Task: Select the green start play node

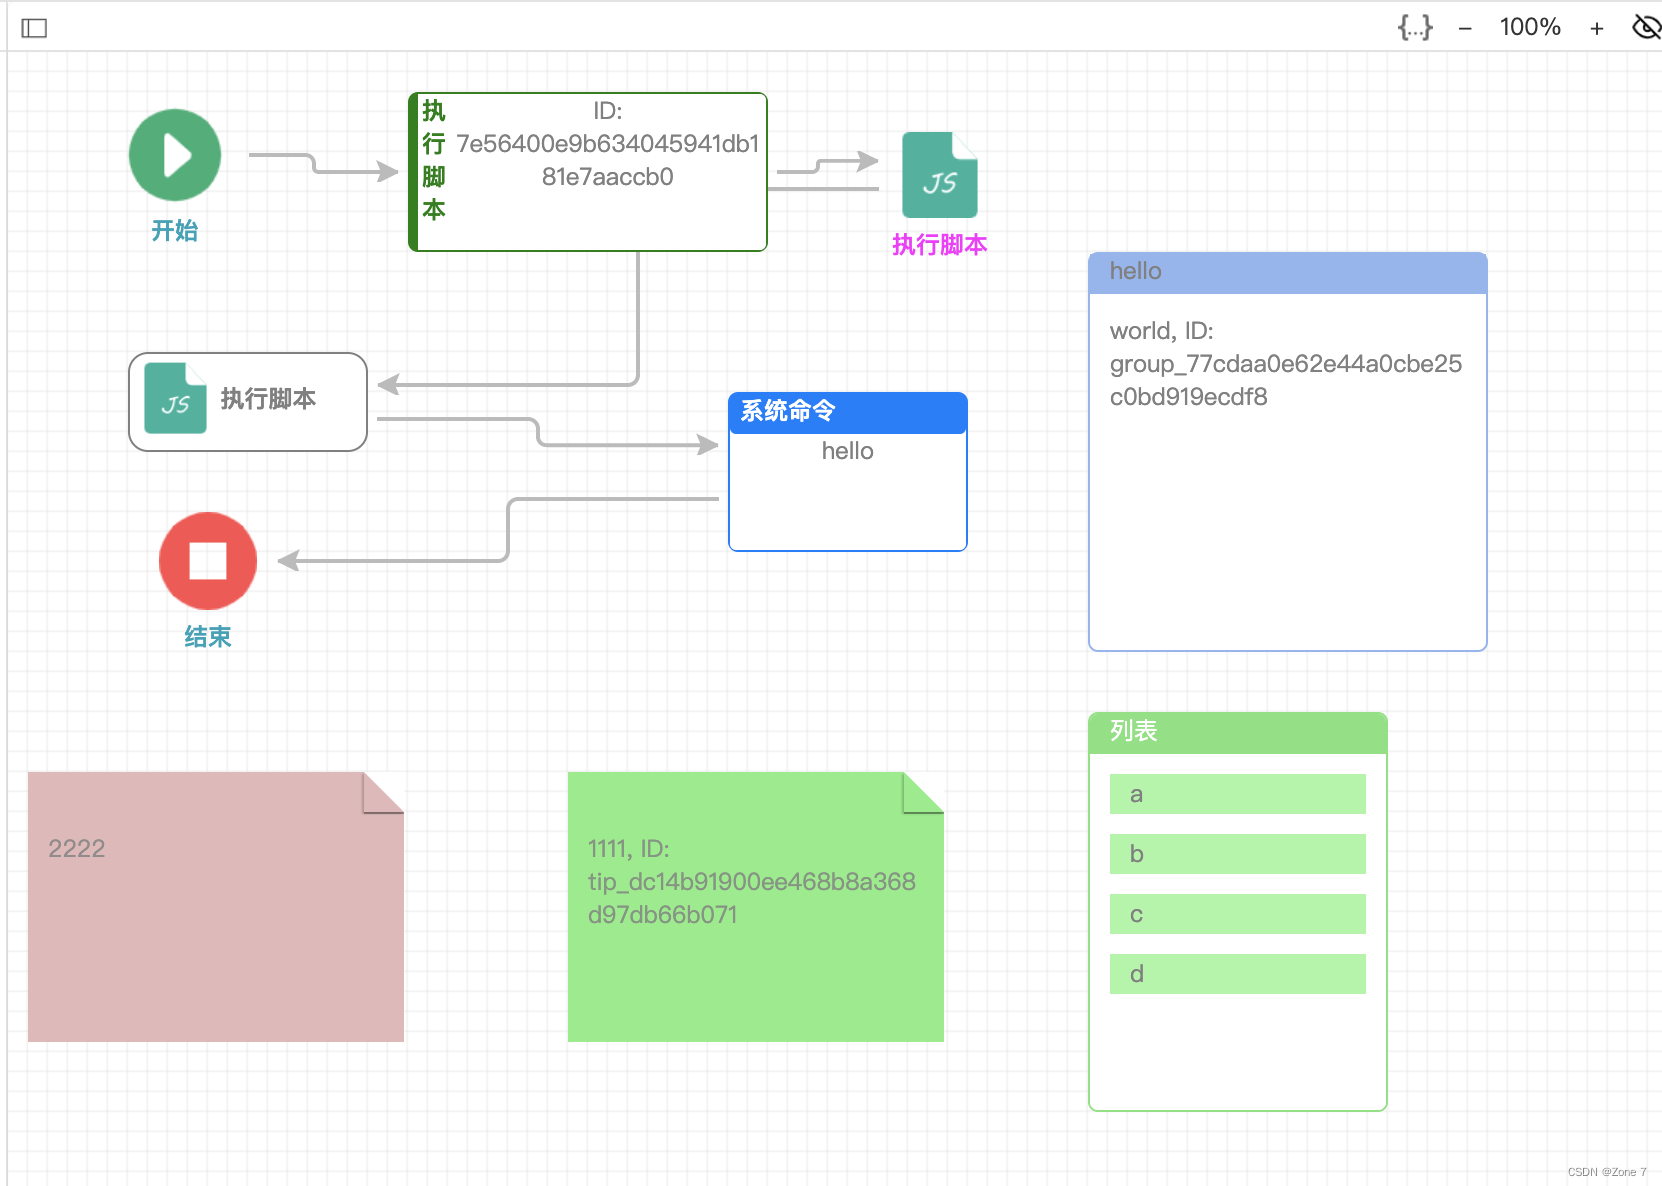Action: click(x=175, y=155)
